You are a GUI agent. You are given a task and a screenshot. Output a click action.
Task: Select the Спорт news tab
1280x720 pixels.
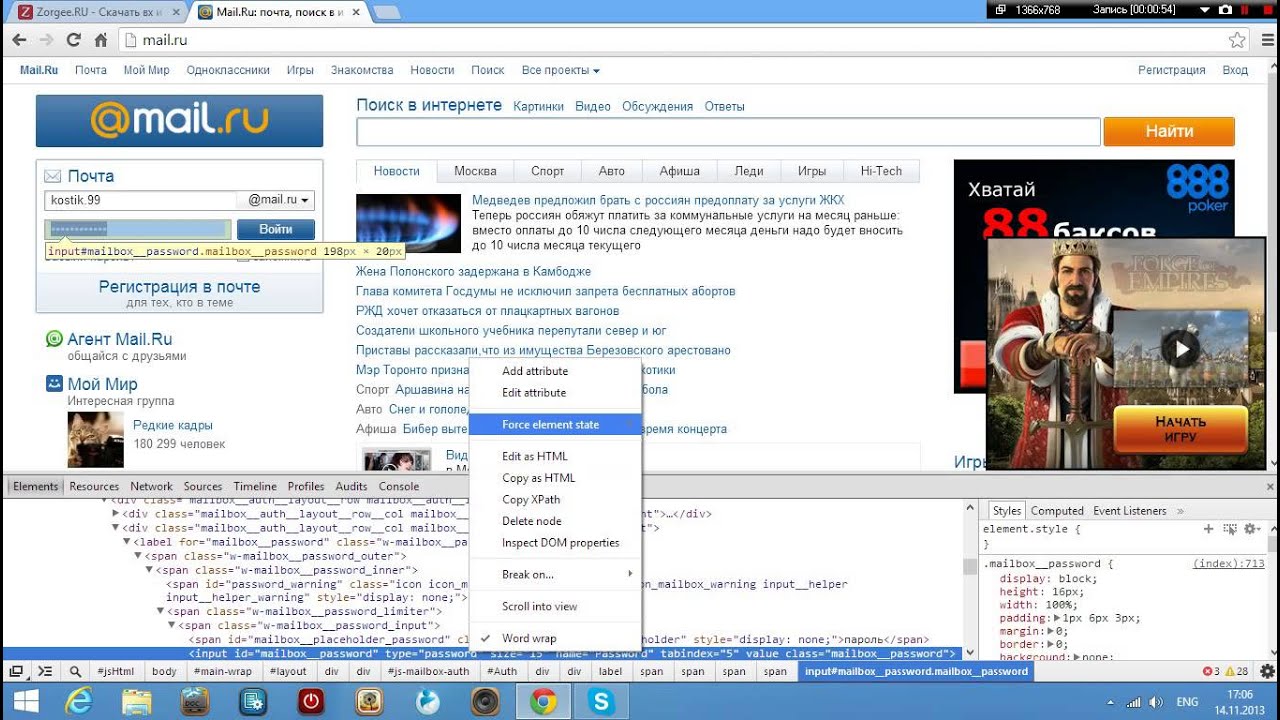(x=548, y=171)
